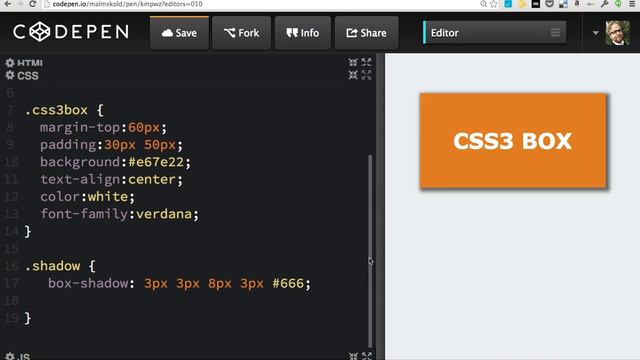Click zoom magnifier icon in address bar
The width and height of the screenshot is (640, 360).
483,4
